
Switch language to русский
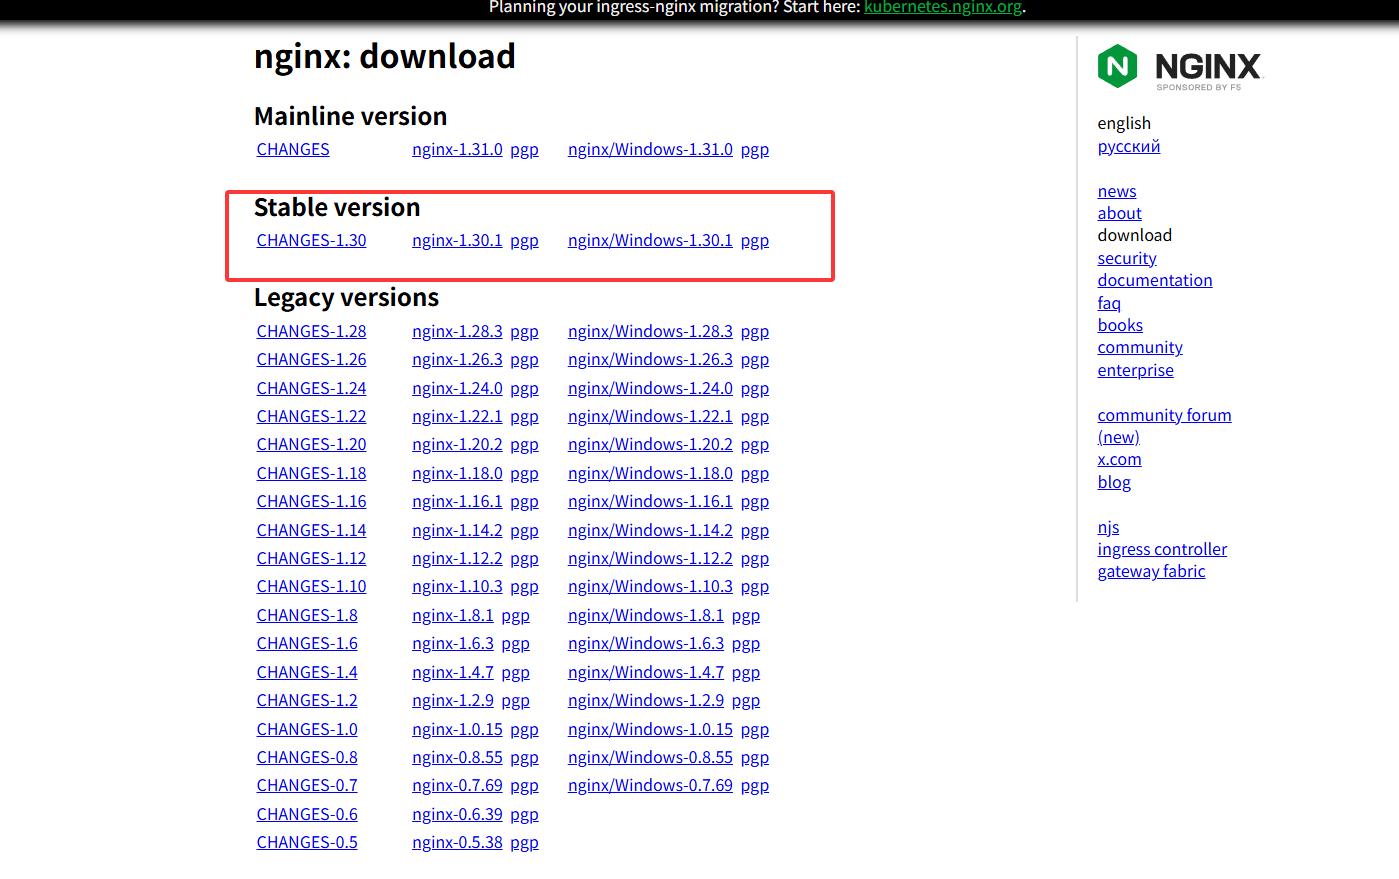1129,146
